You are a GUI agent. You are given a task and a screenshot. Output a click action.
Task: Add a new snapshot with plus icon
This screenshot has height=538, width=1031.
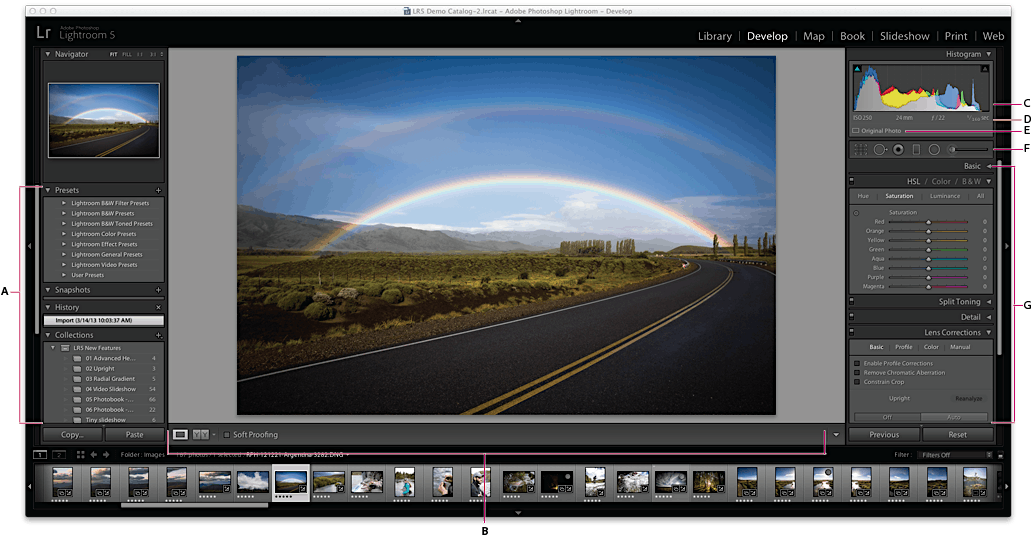click(x=158, y=289)
